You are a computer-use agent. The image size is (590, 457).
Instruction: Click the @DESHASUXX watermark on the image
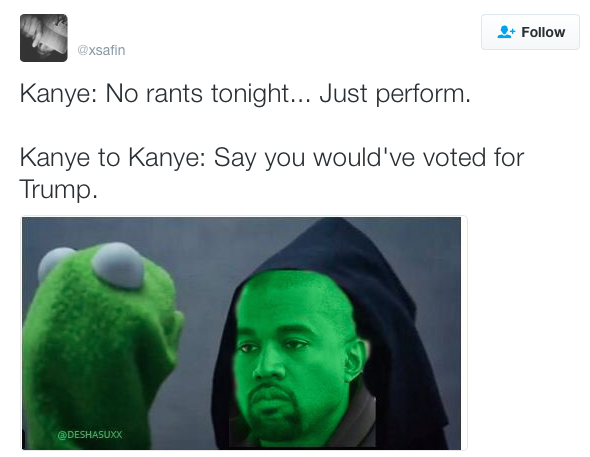90,435
